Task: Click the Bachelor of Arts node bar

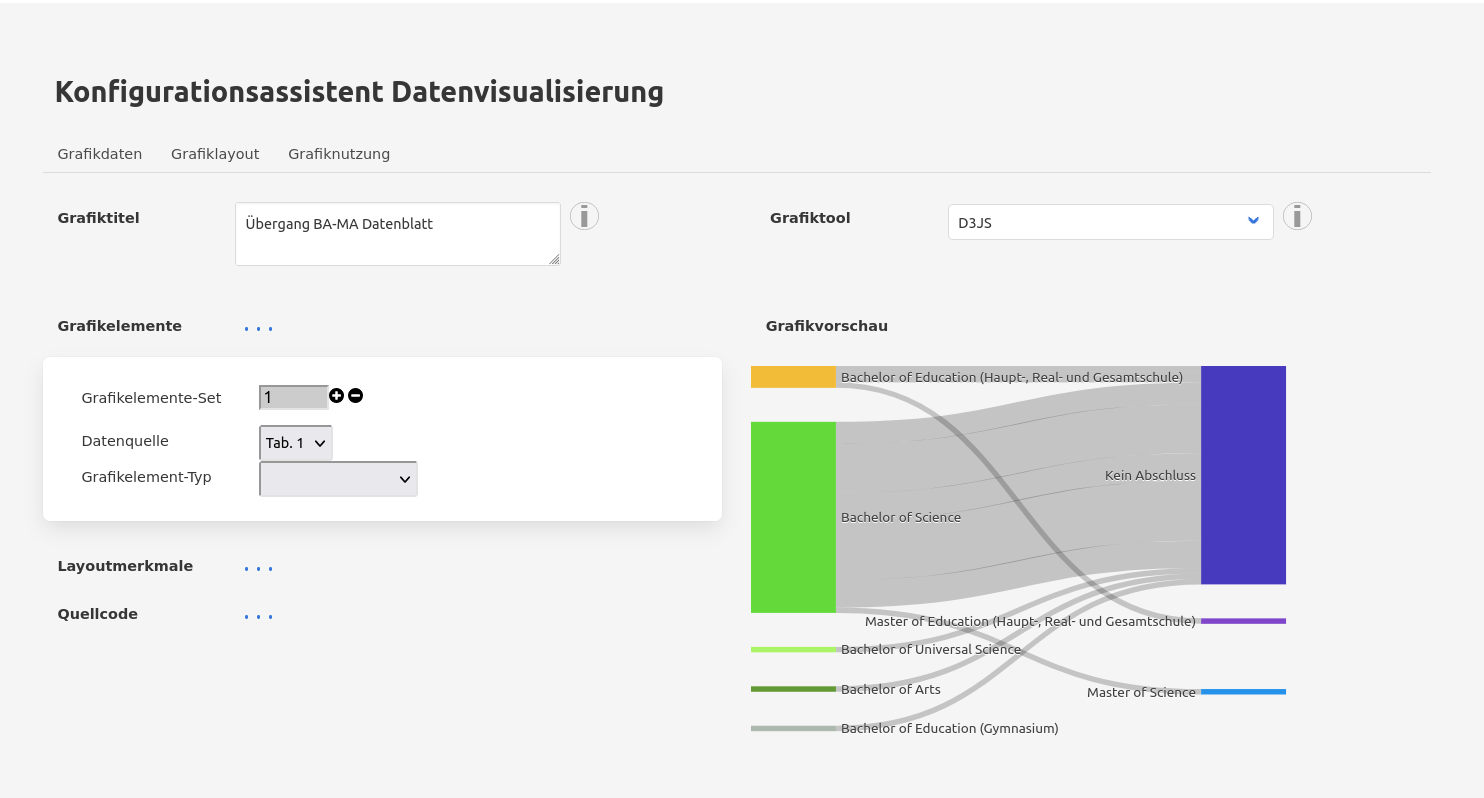Action: [x=793, y=689]
